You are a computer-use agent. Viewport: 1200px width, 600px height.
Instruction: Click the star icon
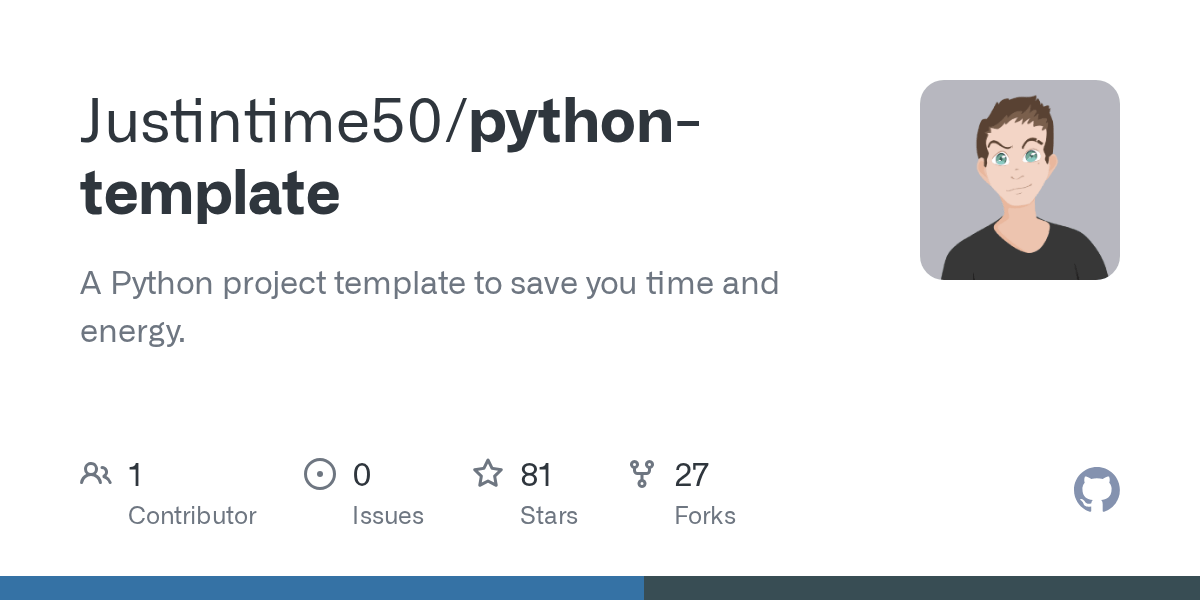coord(488,474)
